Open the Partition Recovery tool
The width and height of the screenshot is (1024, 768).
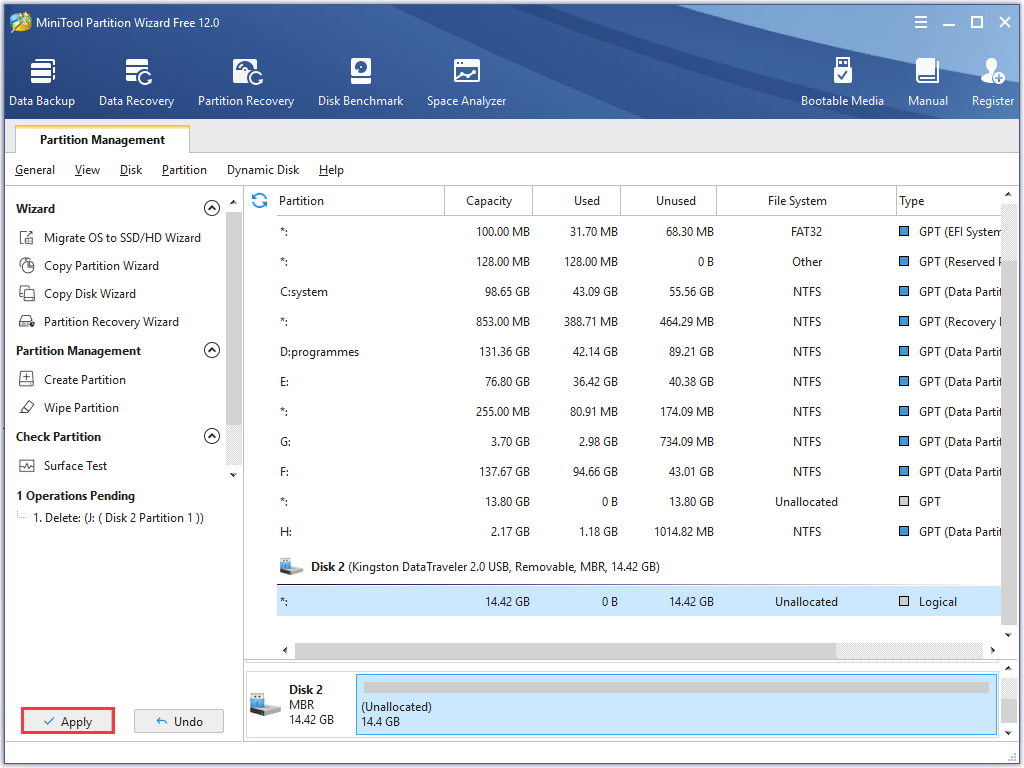[x=246, y=83]
